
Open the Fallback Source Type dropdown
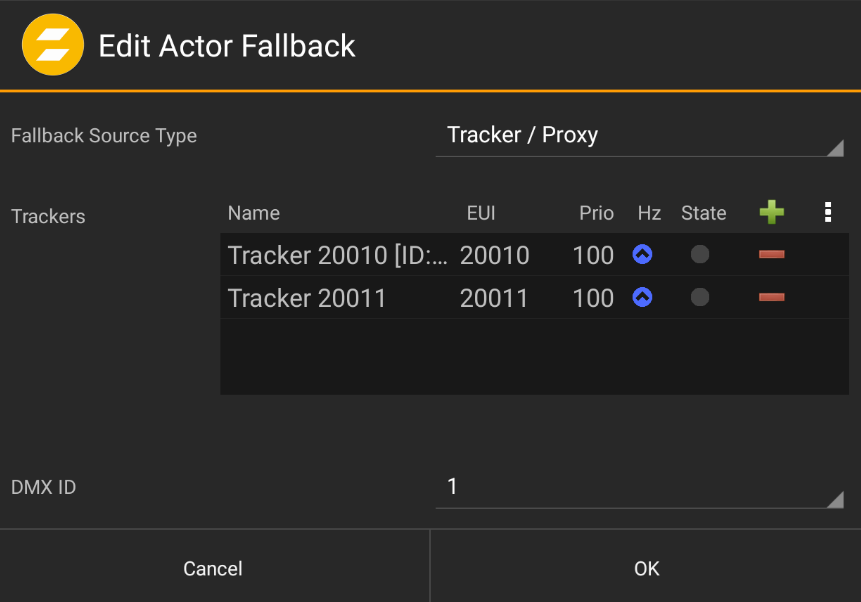click(x=640, y=135)
